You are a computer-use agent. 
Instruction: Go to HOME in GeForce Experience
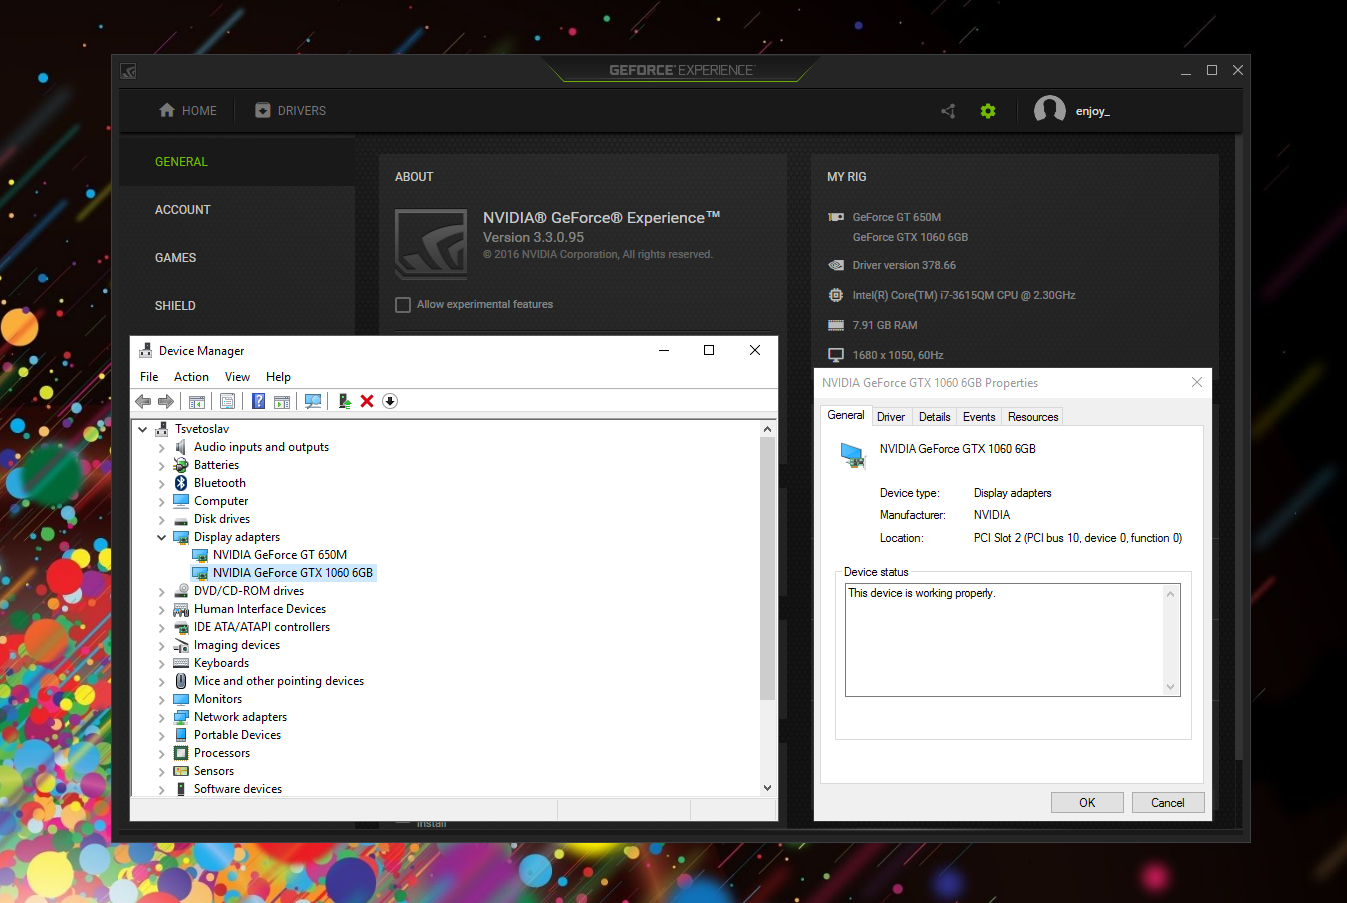tap(188, 111)
